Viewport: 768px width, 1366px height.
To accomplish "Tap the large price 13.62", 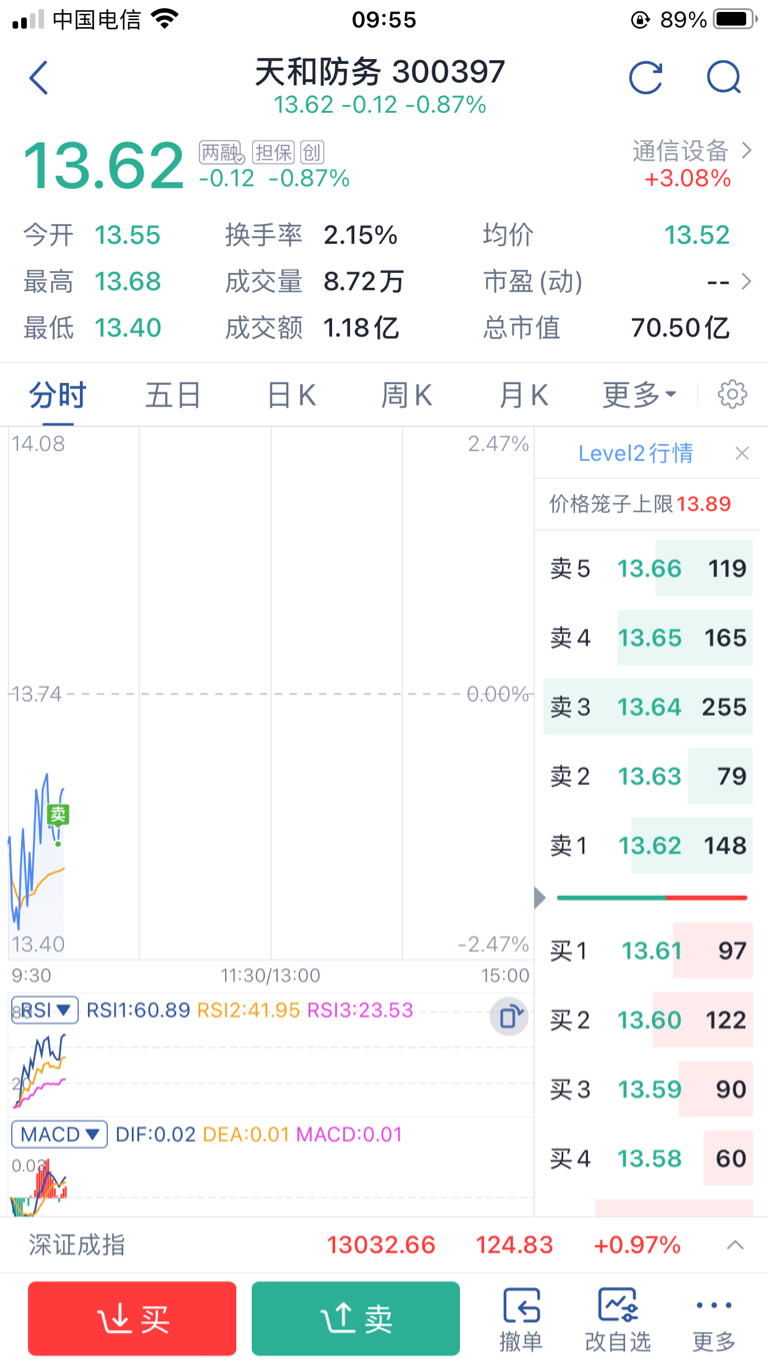I will (x=104, y=166).
